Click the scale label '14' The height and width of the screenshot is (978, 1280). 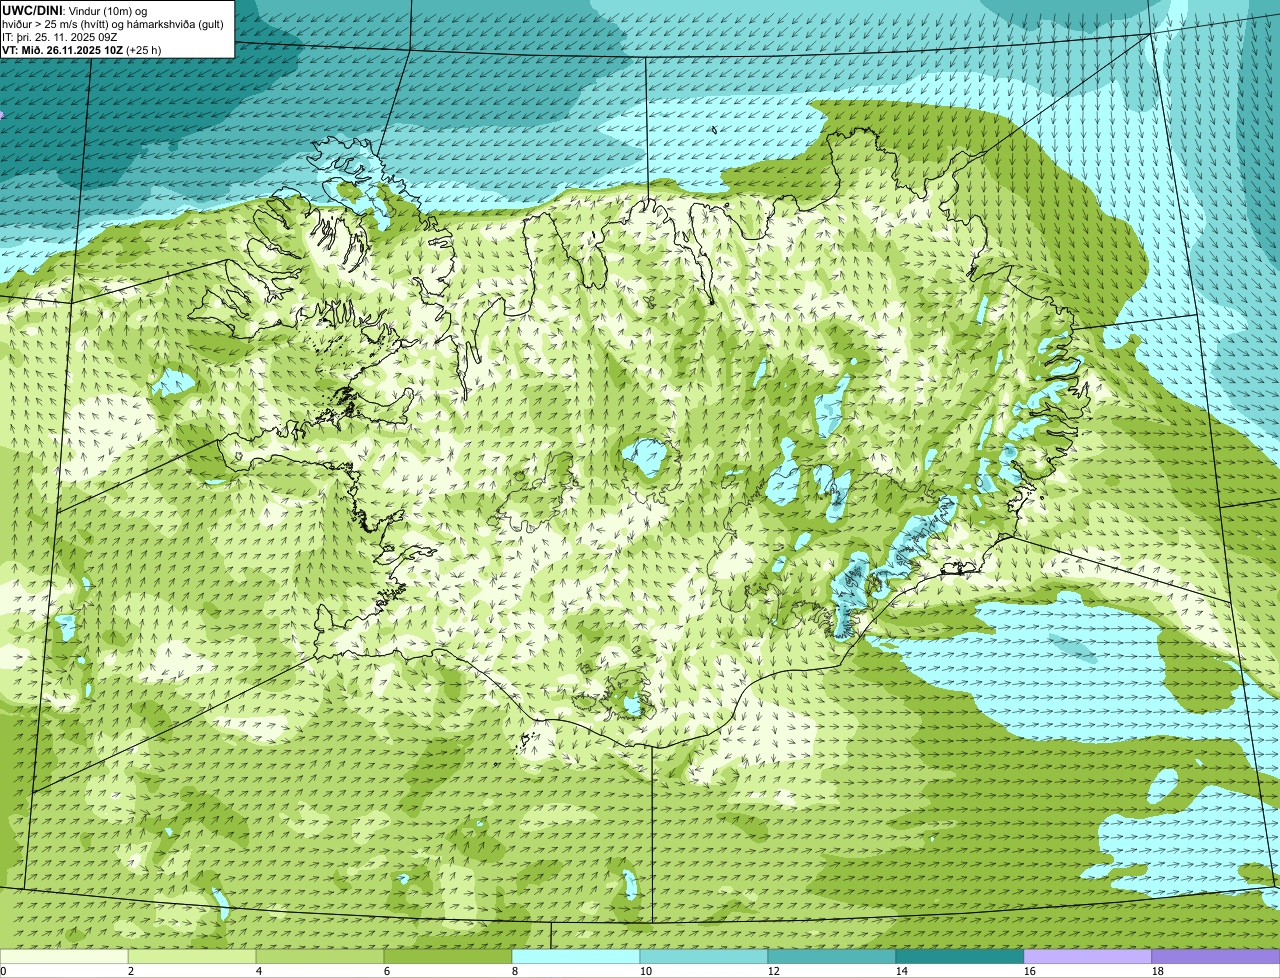click(x=902, y=971)
